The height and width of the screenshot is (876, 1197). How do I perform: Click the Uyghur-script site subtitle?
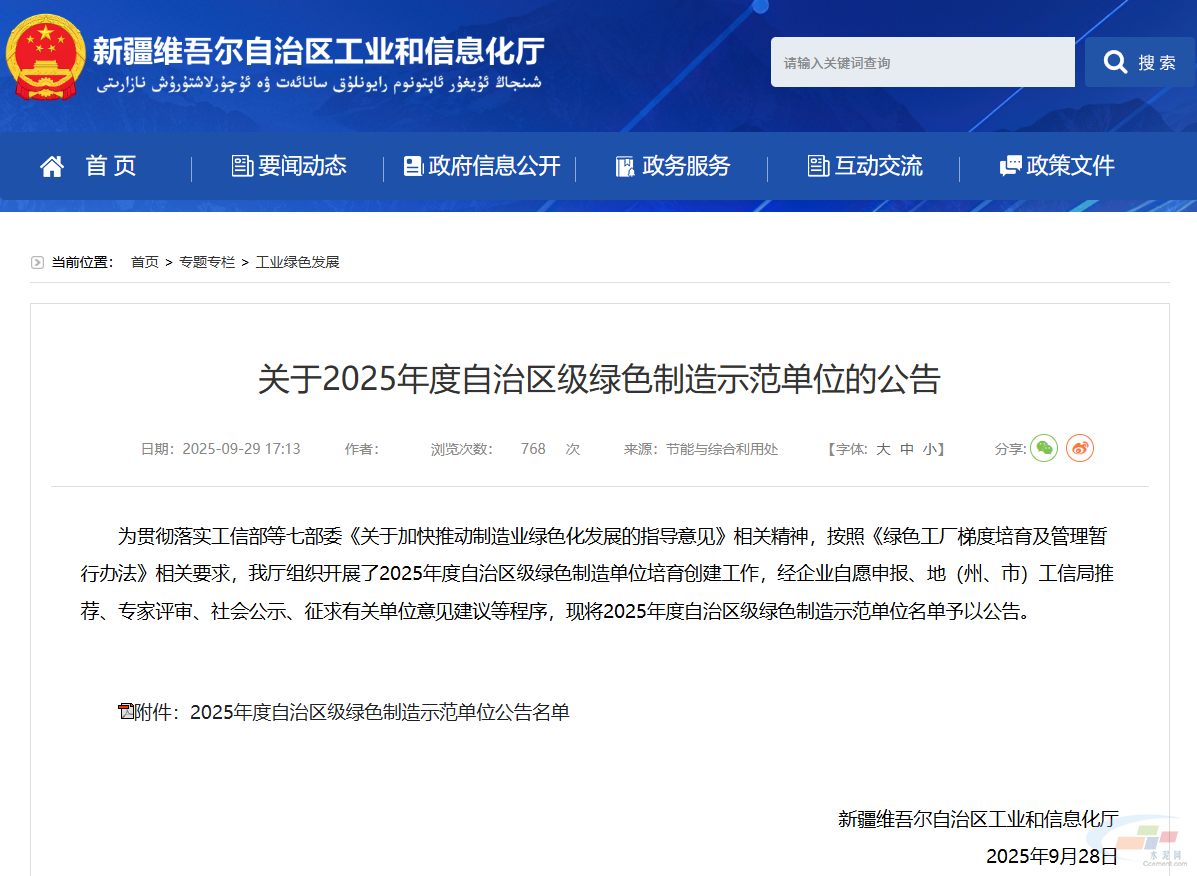[x=318, y=82]
